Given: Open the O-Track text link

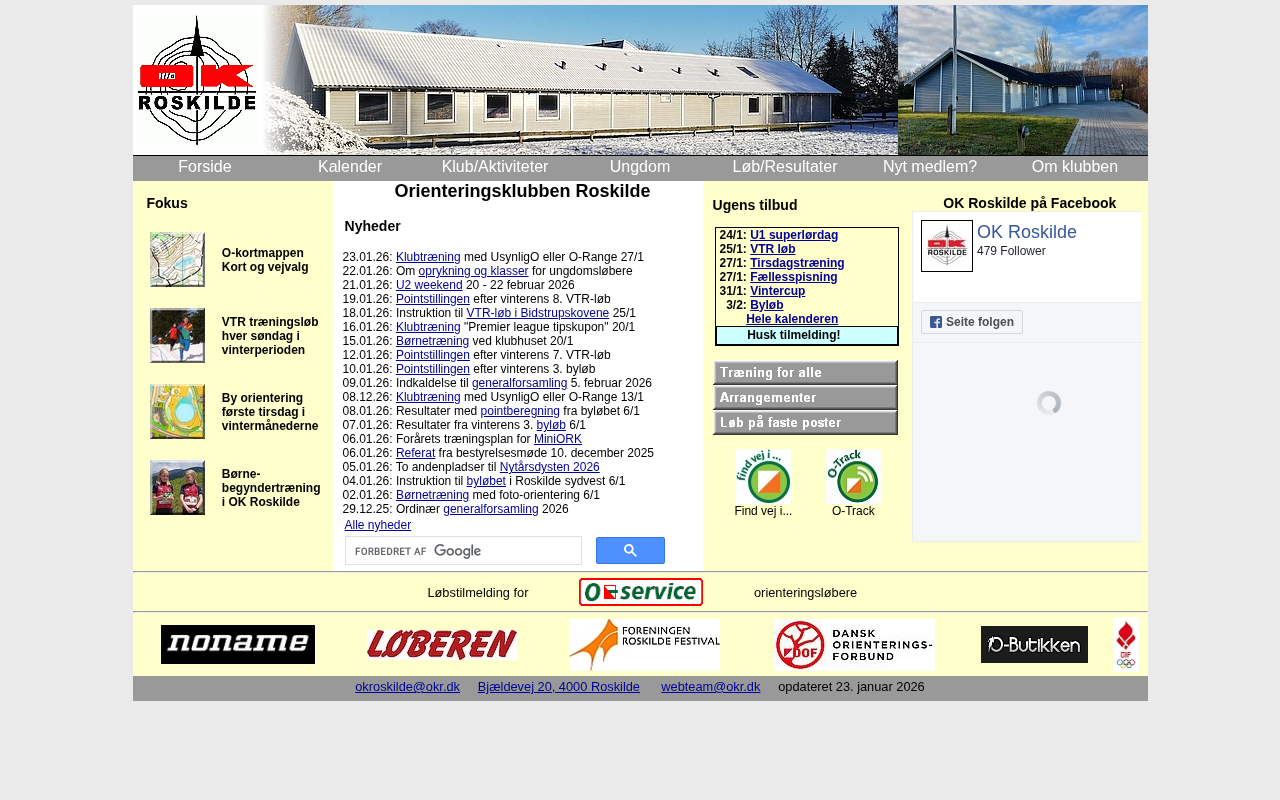Looking at the screenshot, I should coord(853,511).
